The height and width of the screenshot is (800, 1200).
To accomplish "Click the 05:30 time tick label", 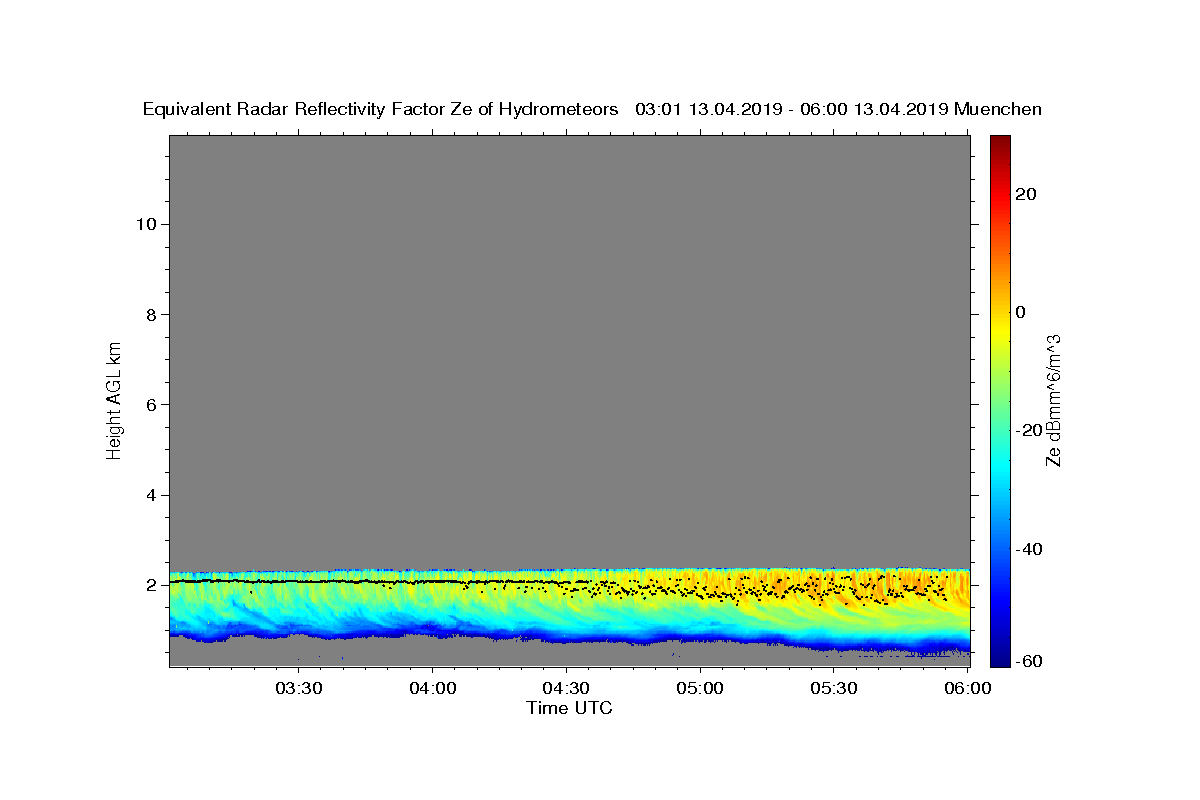I will coord(834,688).
